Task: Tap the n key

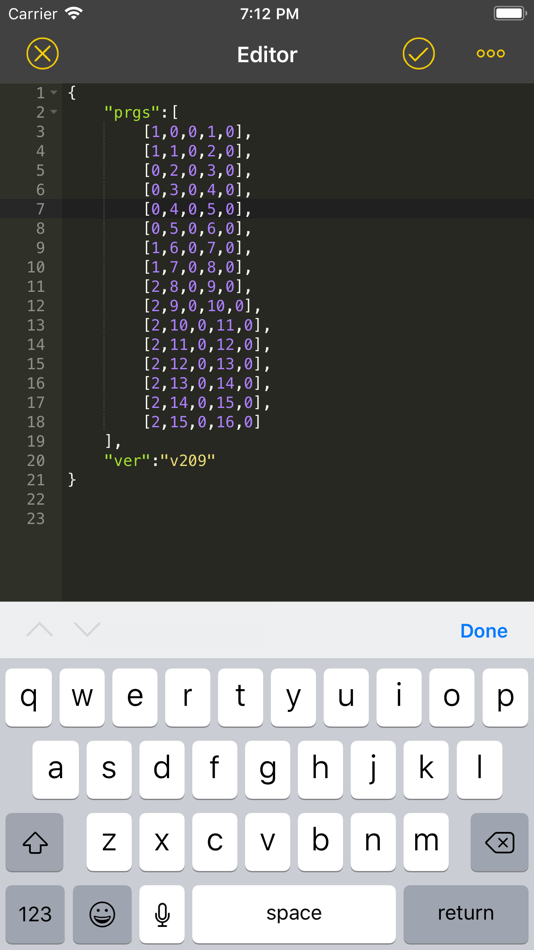Action: pos(373,842)
